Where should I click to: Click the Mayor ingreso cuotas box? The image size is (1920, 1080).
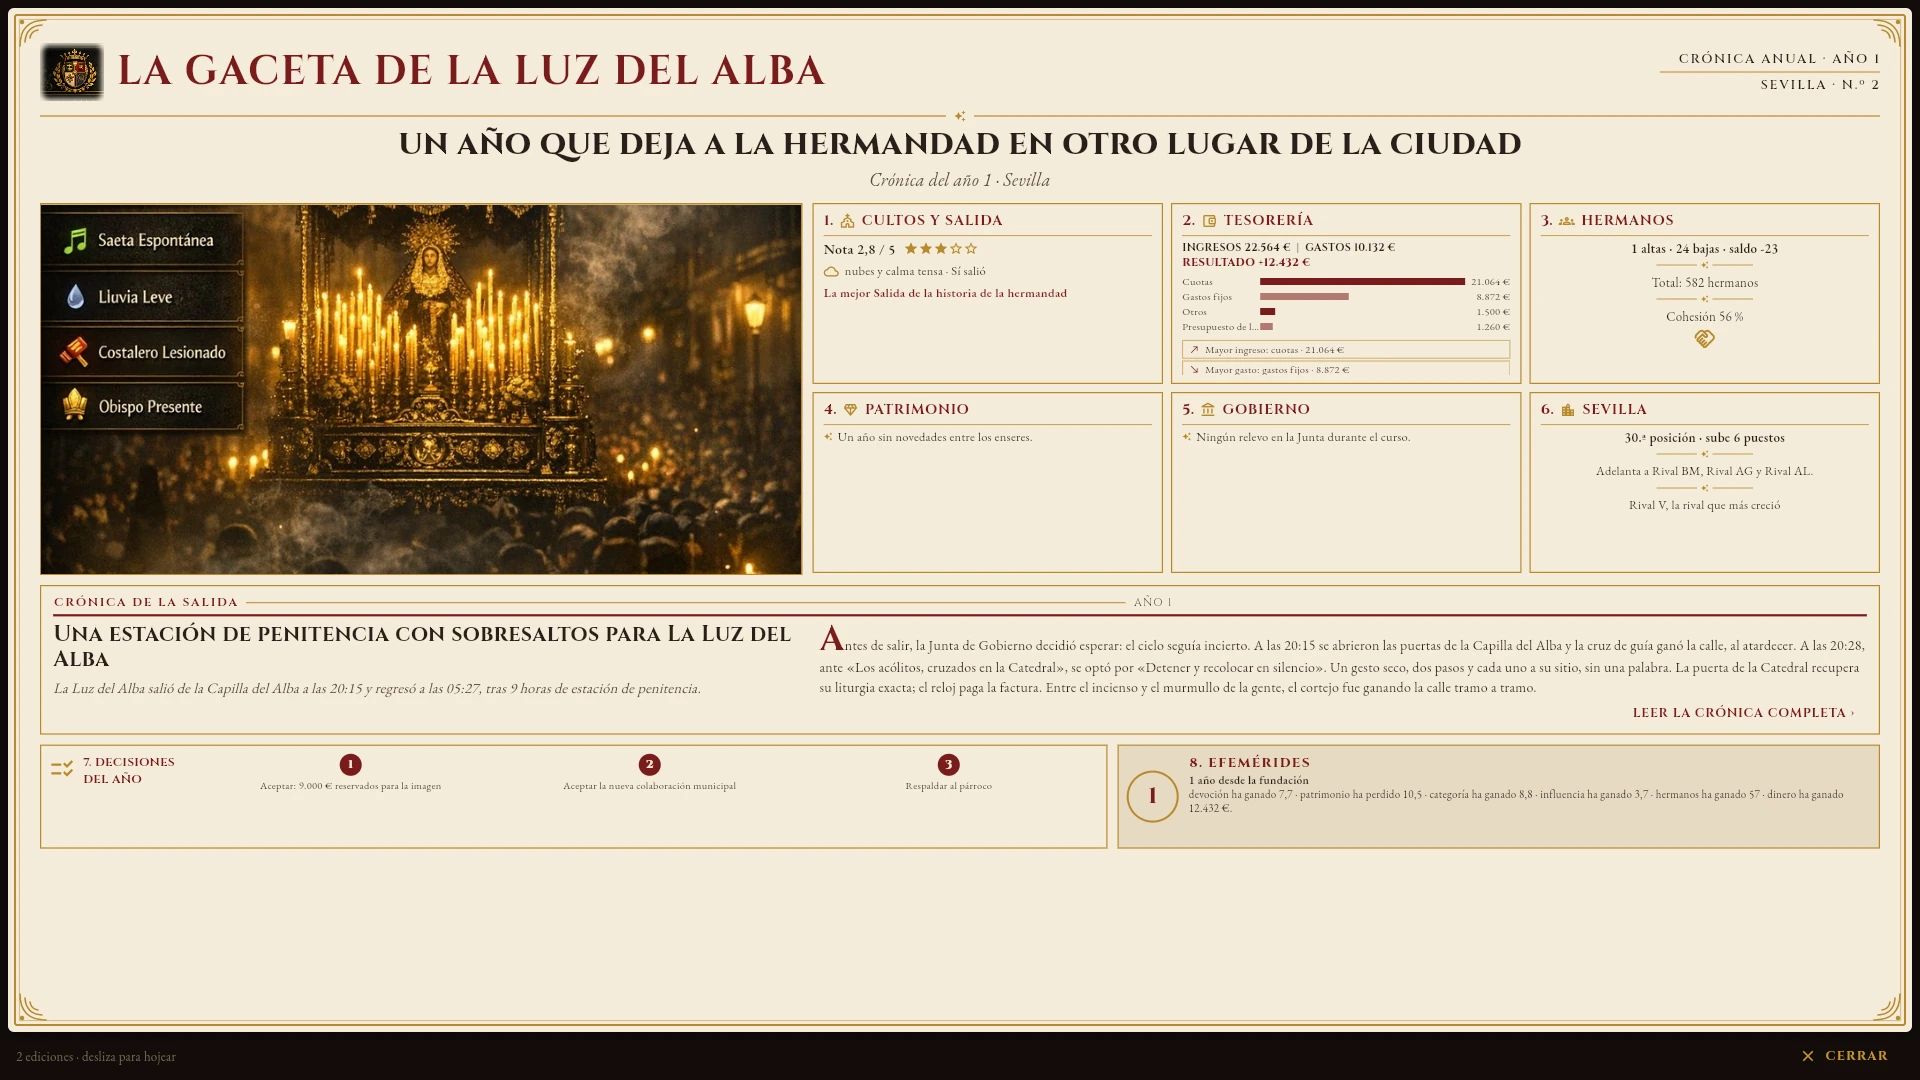(x=1346, y=350)
